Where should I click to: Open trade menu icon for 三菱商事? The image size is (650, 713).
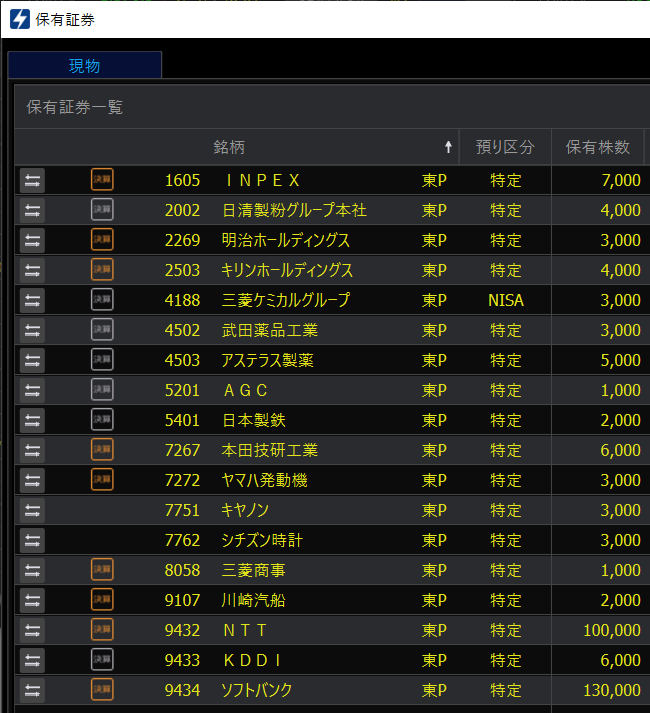pos(32,571)
